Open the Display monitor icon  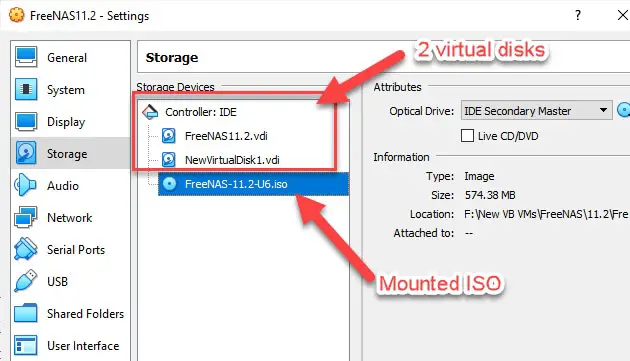pyautogui.click(x=26, y=121)
